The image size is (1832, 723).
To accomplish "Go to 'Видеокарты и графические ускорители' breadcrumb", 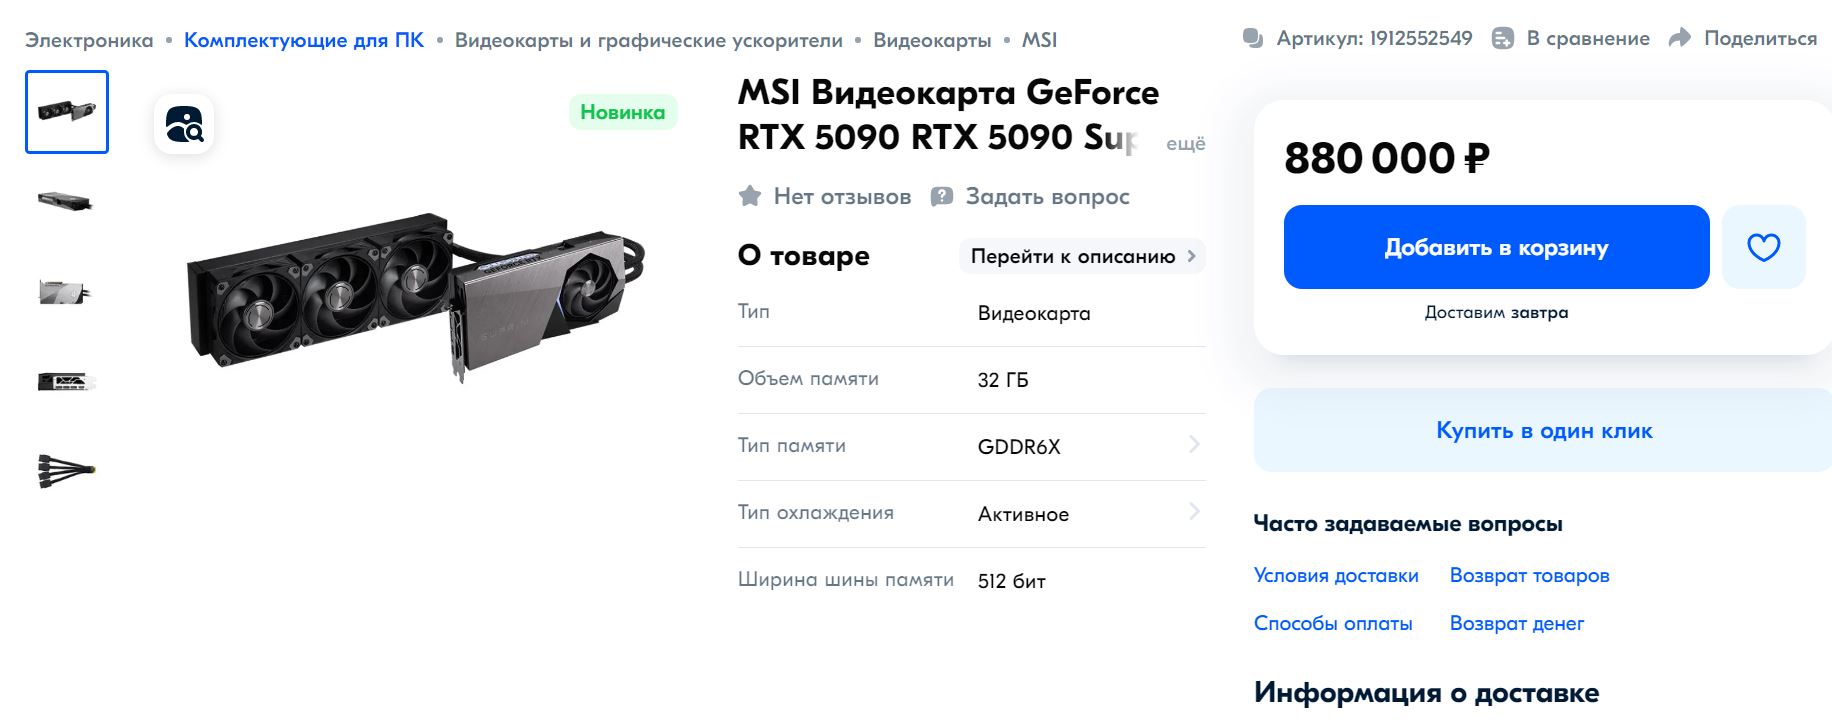I will coord(648,40).
